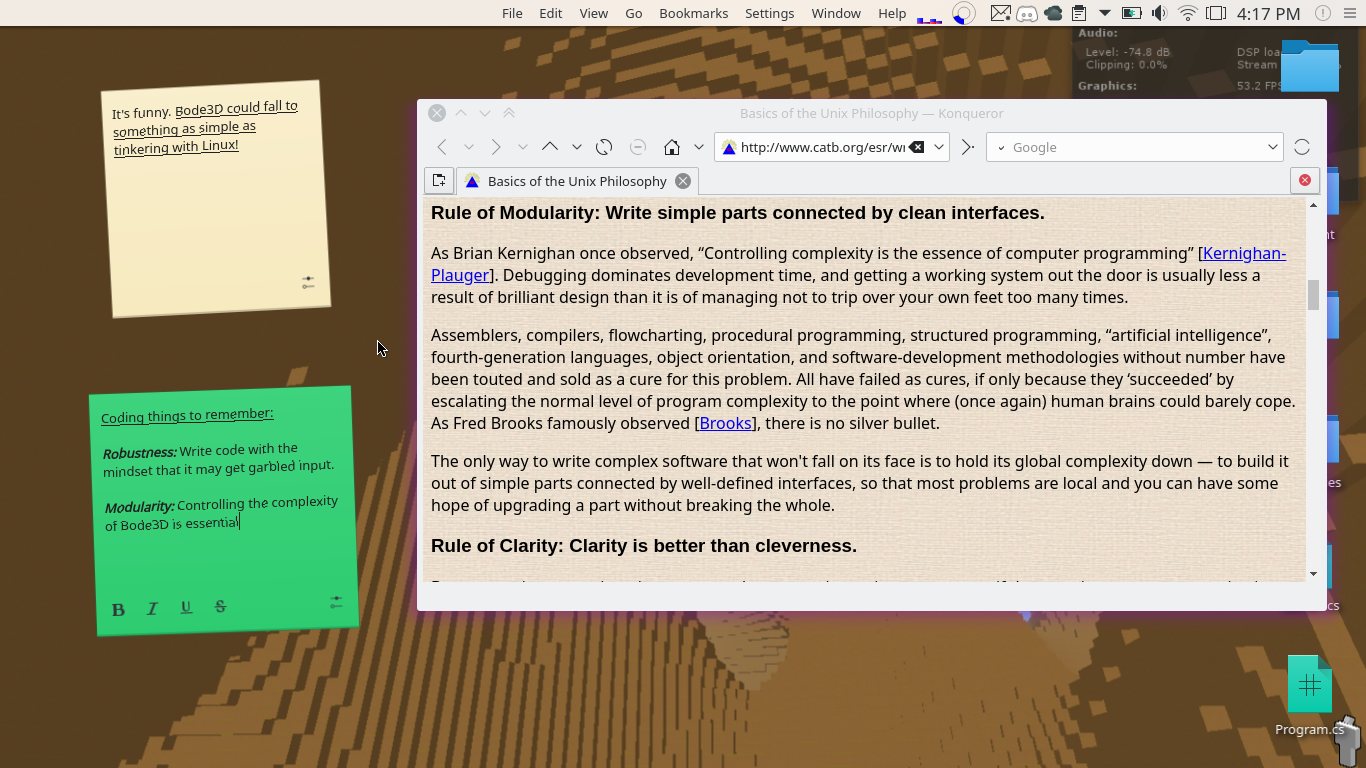
Task: Open the Discord tray icon
Action: point(1026,13)
